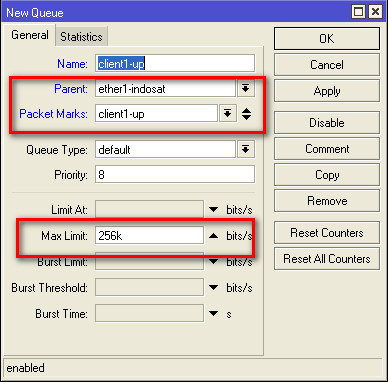Image resolution: width=389 pixels, height=382 pixels.
Task: Open the Queue Type dropdown
Action: 246,149
